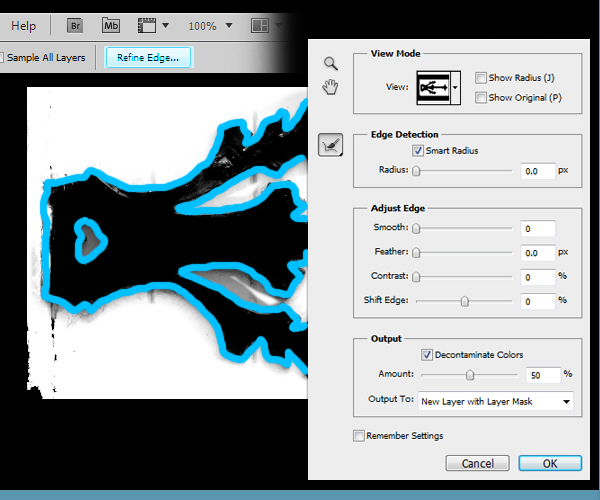Click the Contrast slider handle
This screenshot has height=500, width=600.
tap(416, 277)
